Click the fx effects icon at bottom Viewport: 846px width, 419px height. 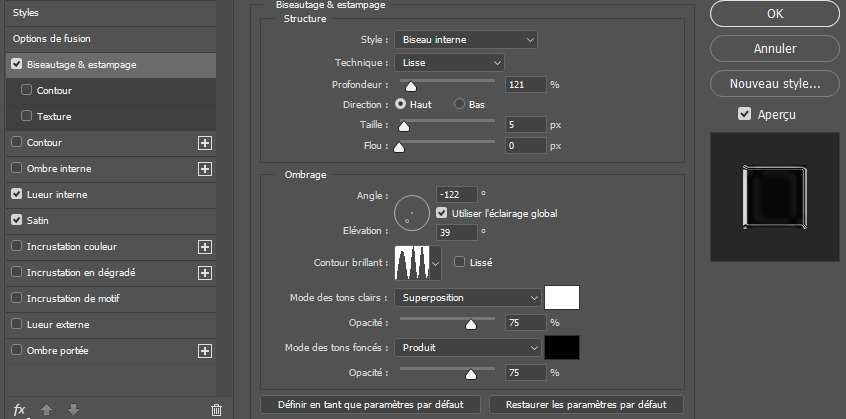[x=19, y=409]
